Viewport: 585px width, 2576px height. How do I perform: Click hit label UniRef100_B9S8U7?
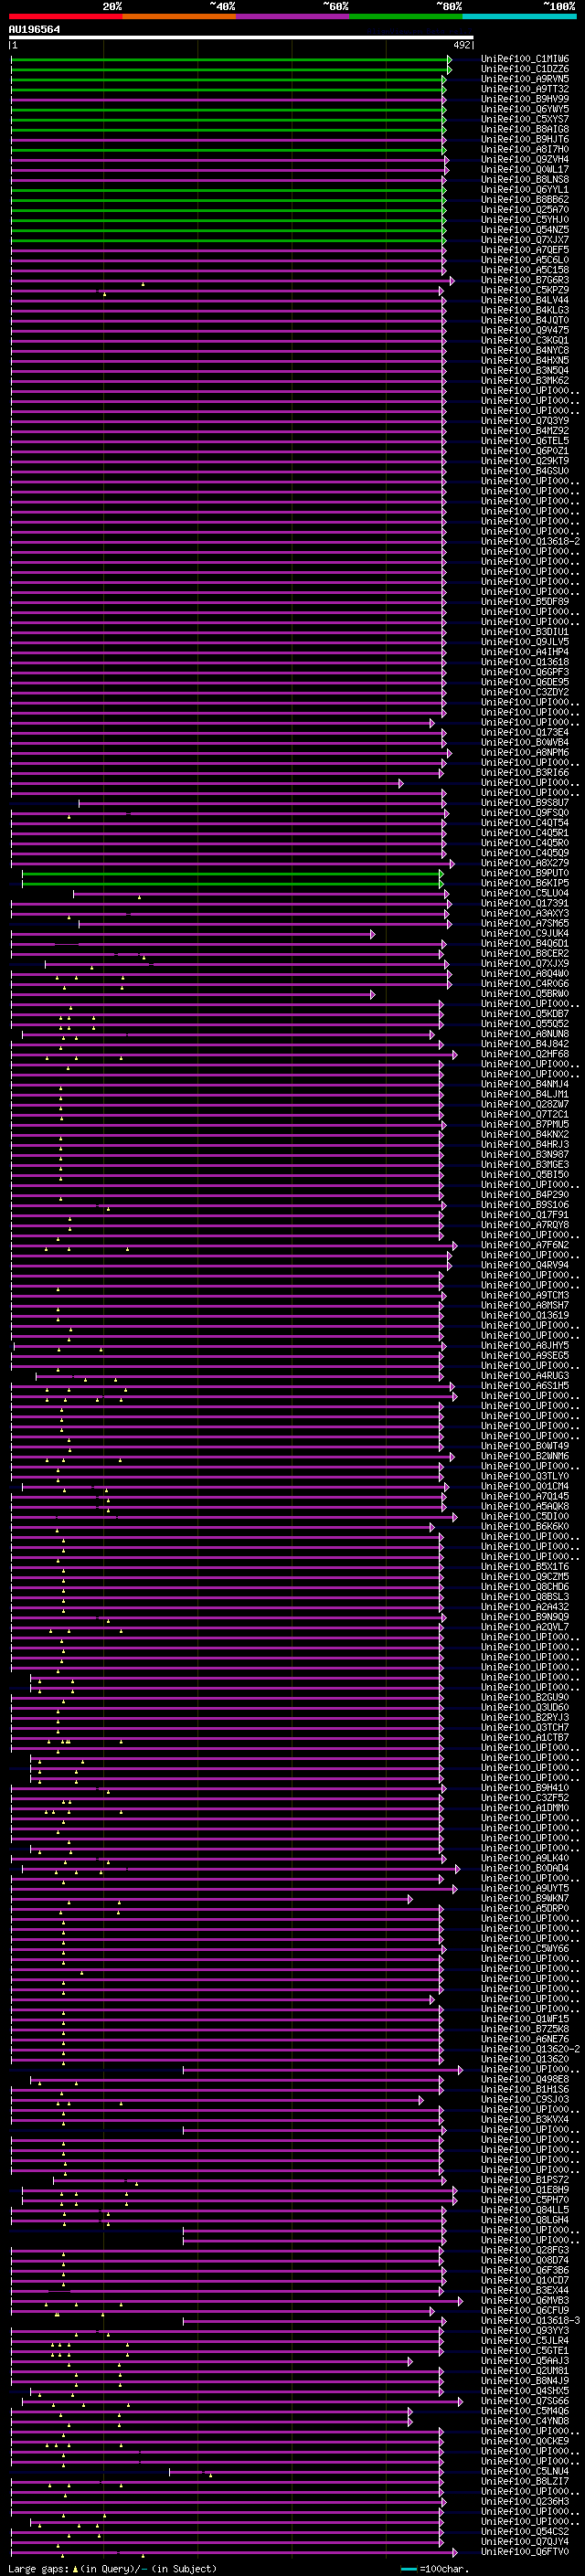(x=525, y=803)
